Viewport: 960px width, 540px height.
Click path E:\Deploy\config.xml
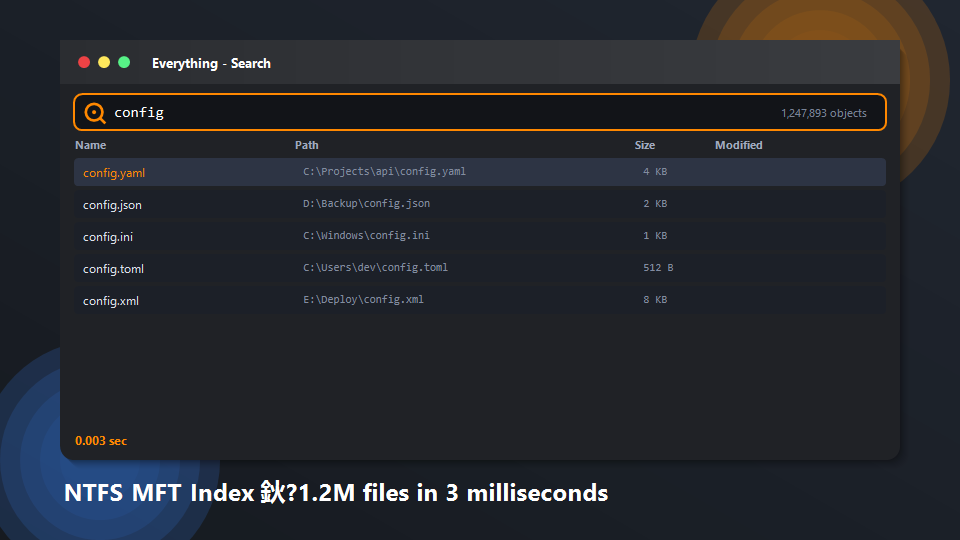click(x=363, y=299)
